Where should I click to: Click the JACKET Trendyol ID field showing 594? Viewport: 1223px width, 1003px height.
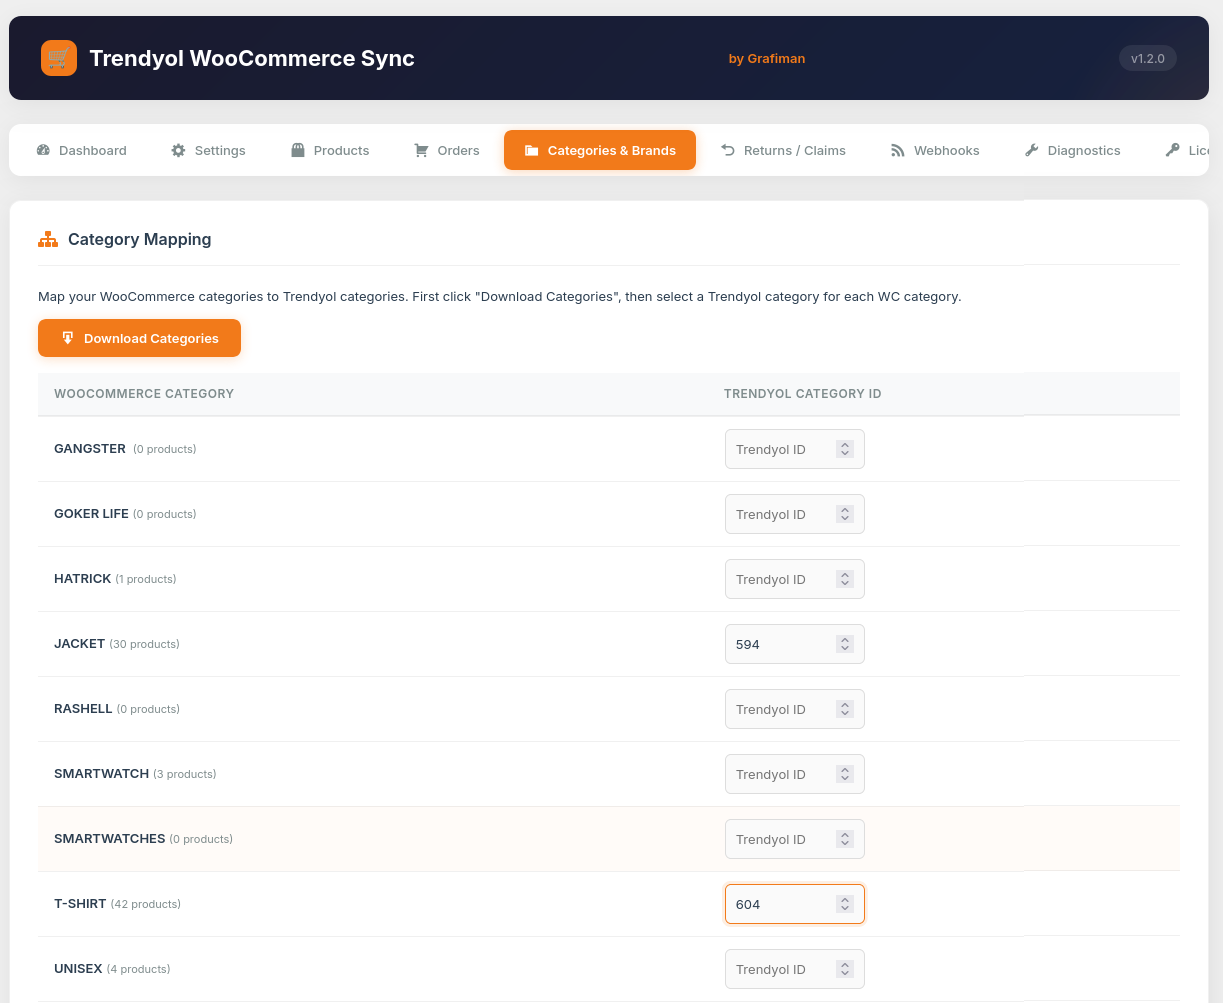(795, 644)
